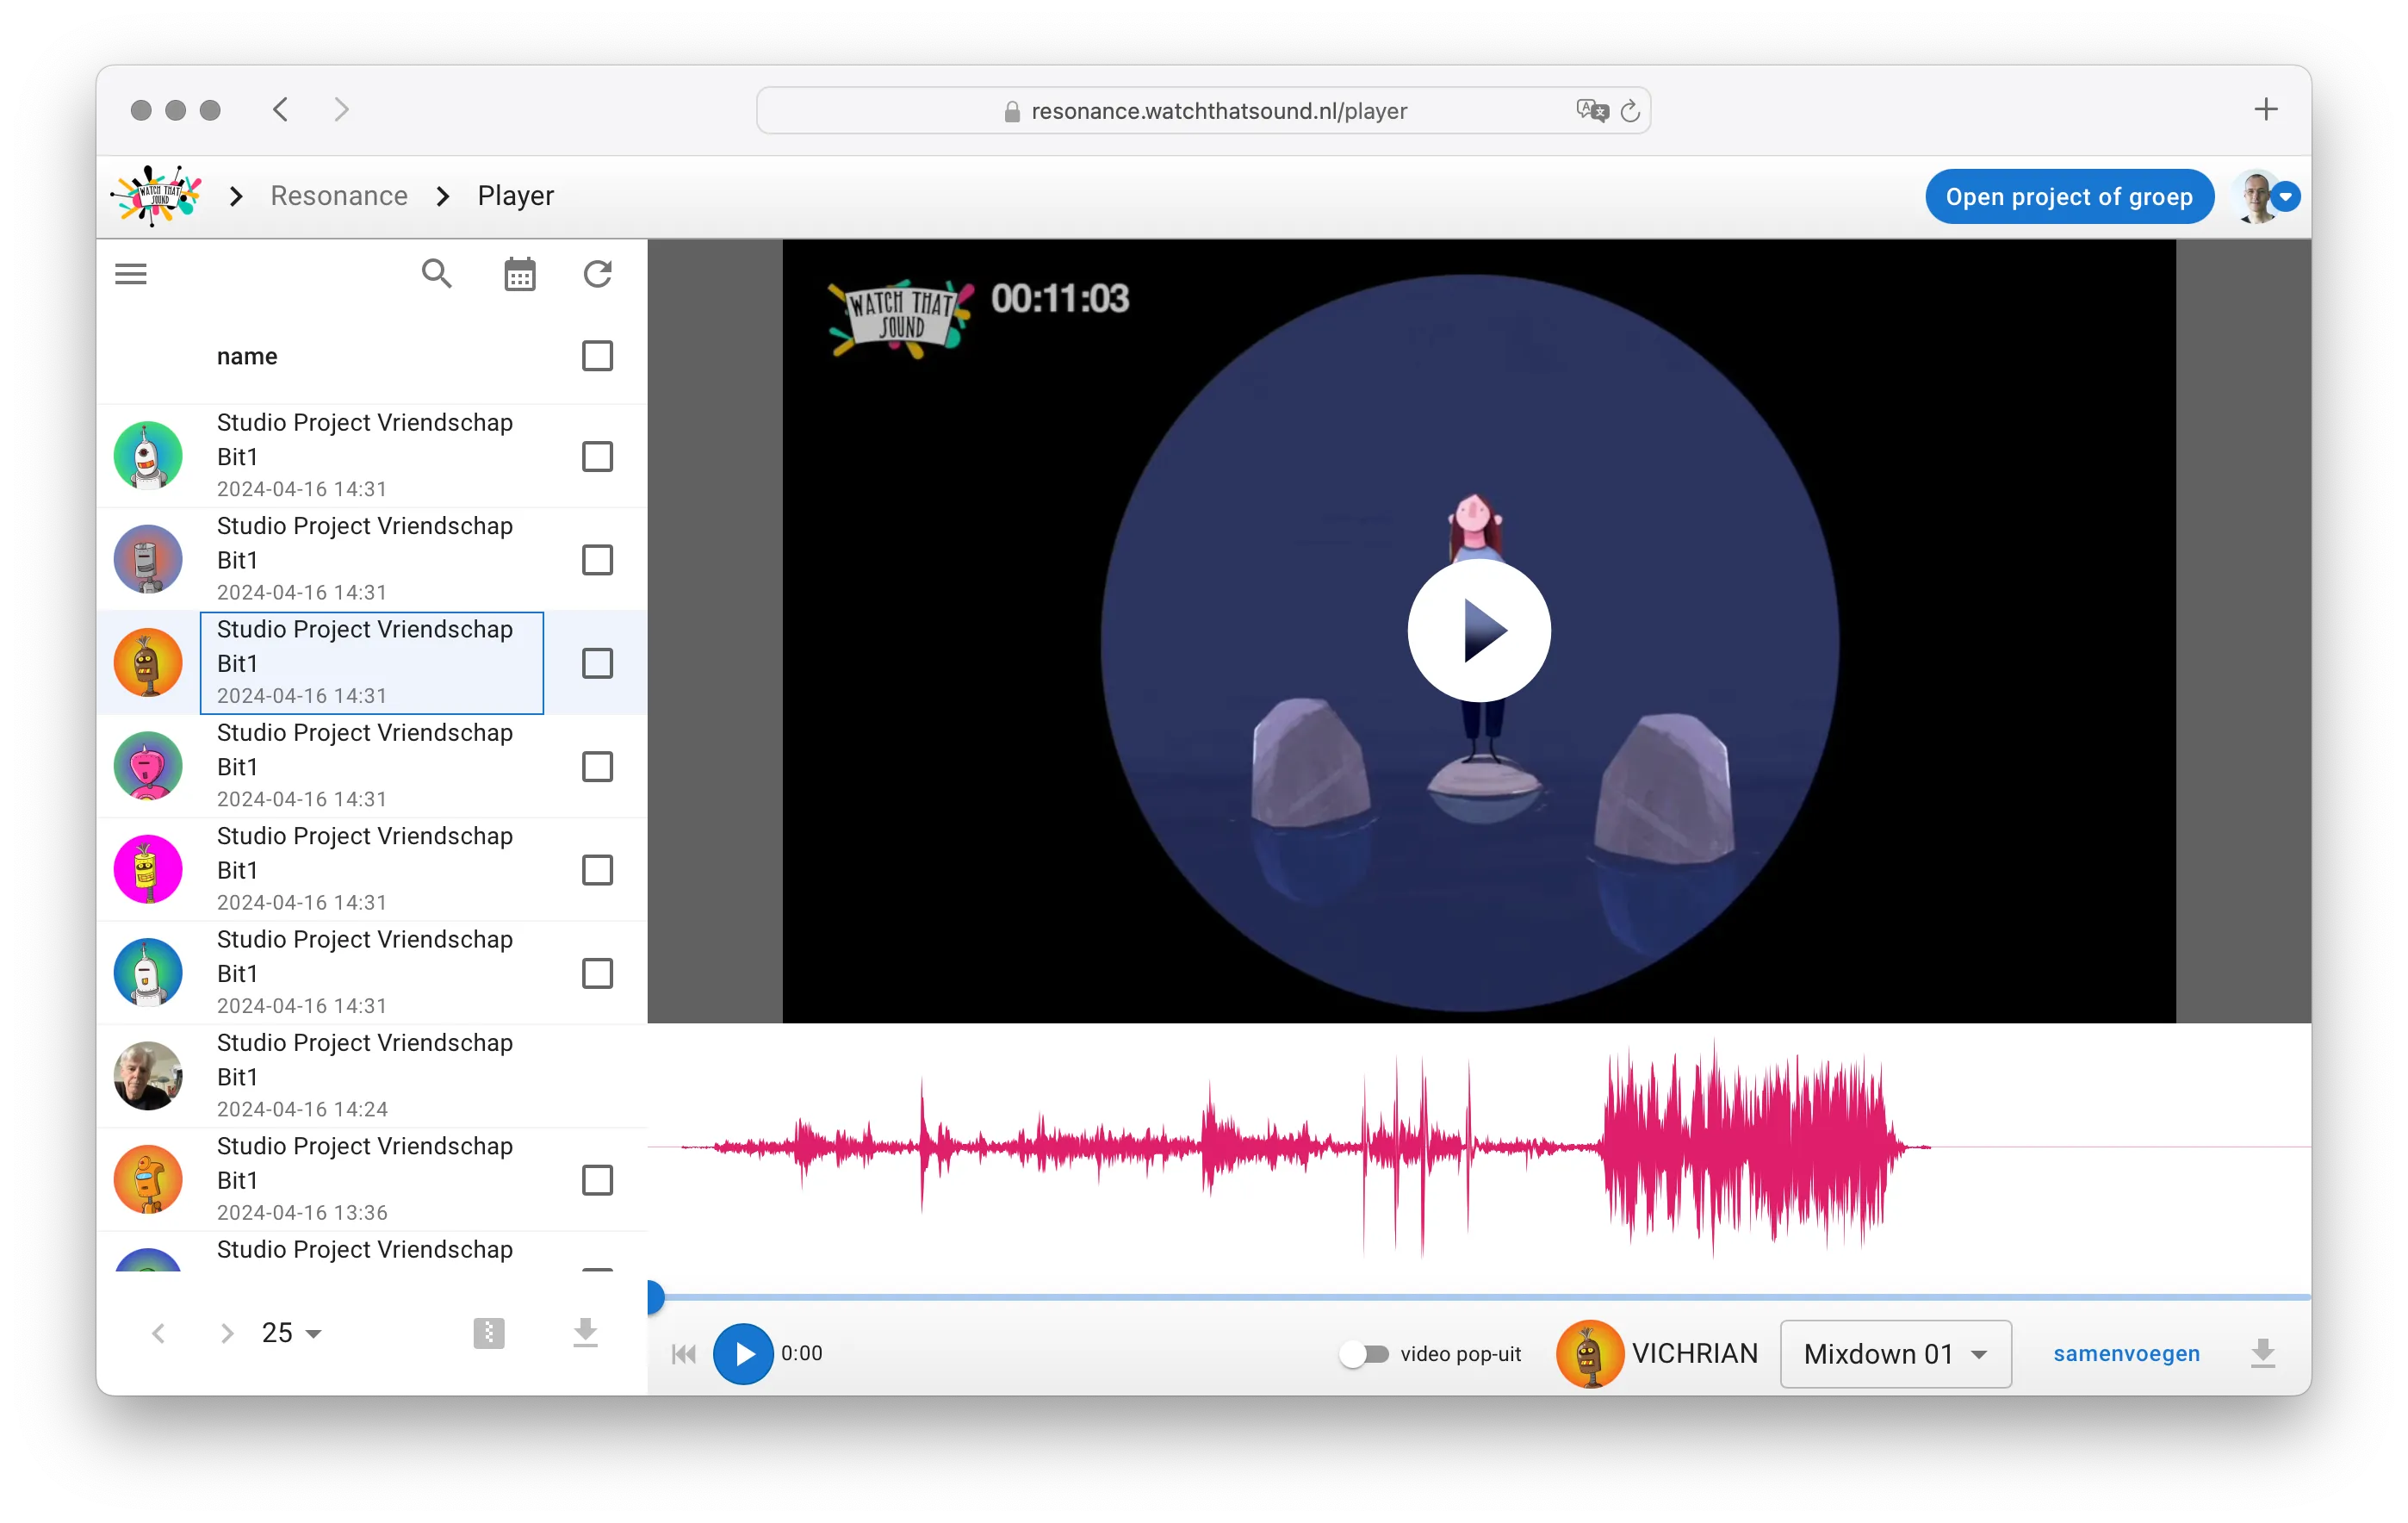Click the search magnifier icon
Viewport: 2408px width, 1523px height.
pos(436,273)
